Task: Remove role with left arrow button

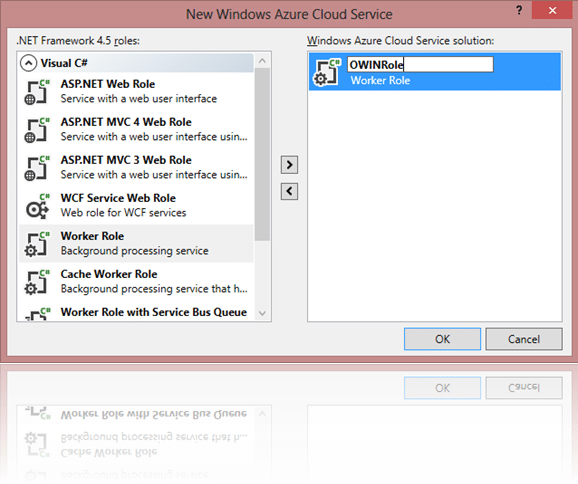Action: 289,191
